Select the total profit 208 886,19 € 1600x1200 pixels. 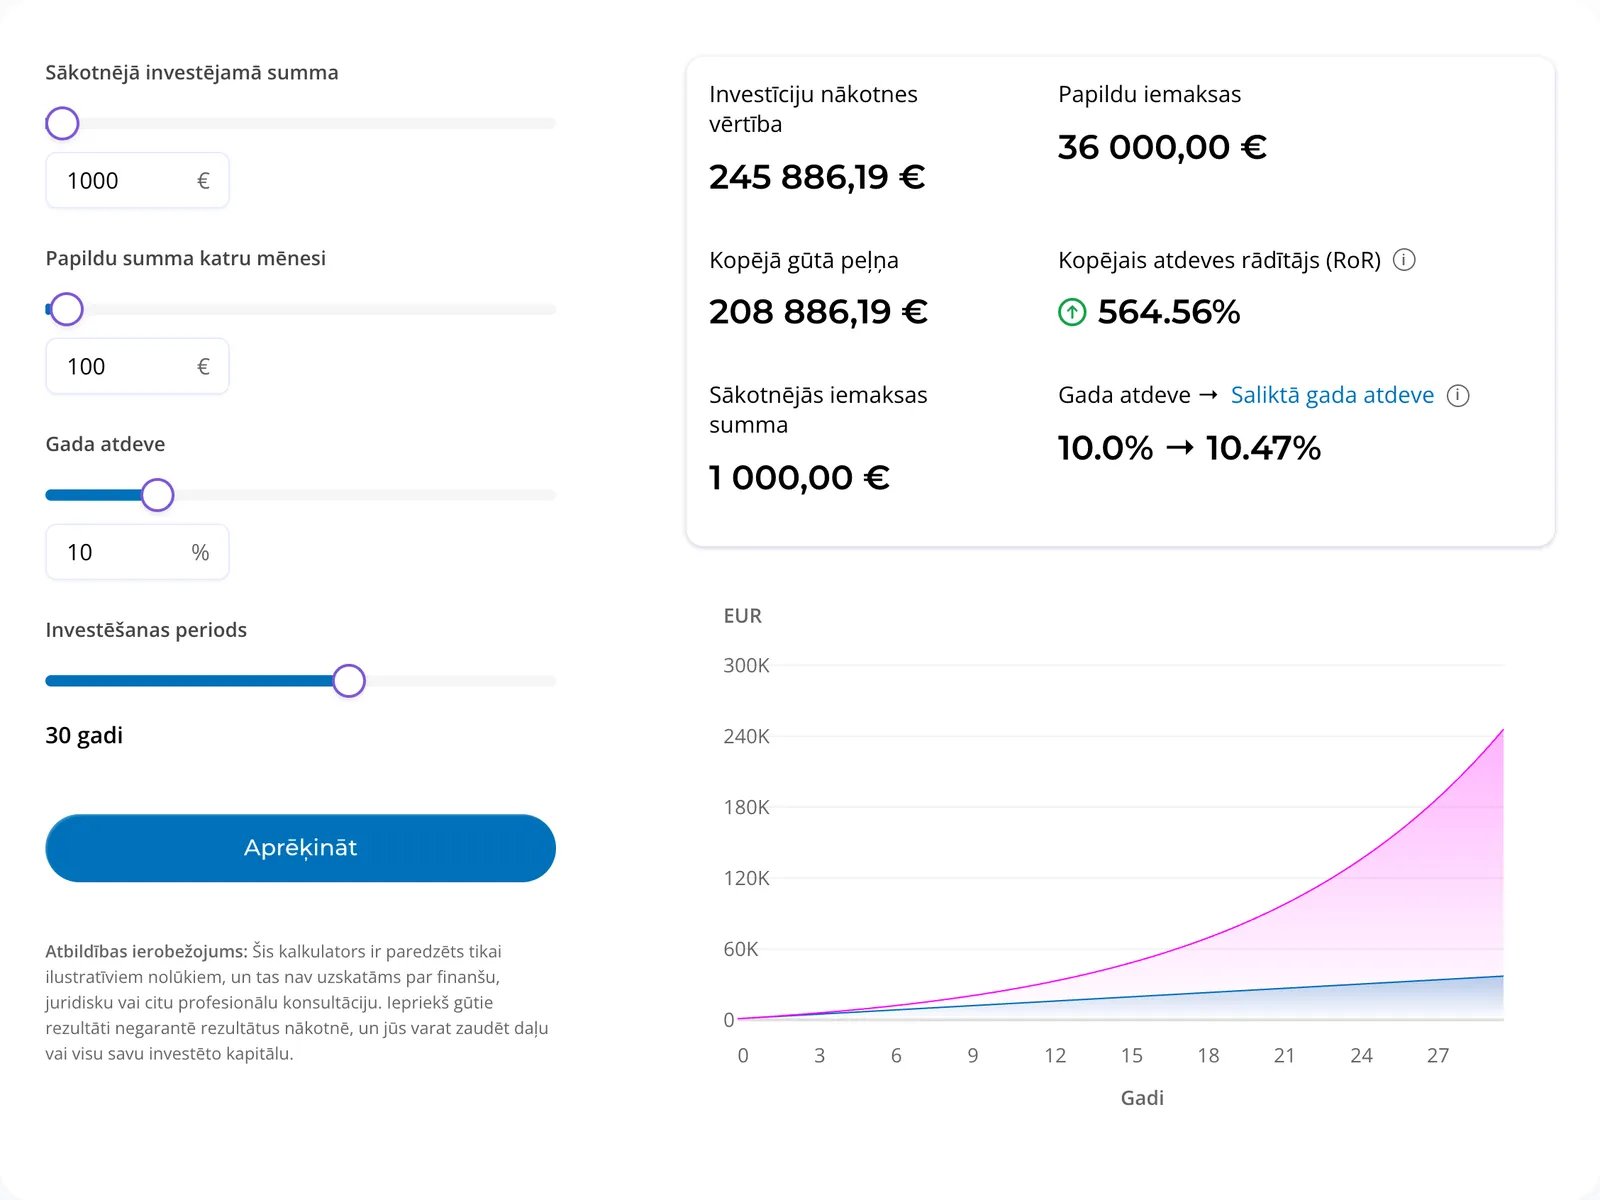(818, 312)
